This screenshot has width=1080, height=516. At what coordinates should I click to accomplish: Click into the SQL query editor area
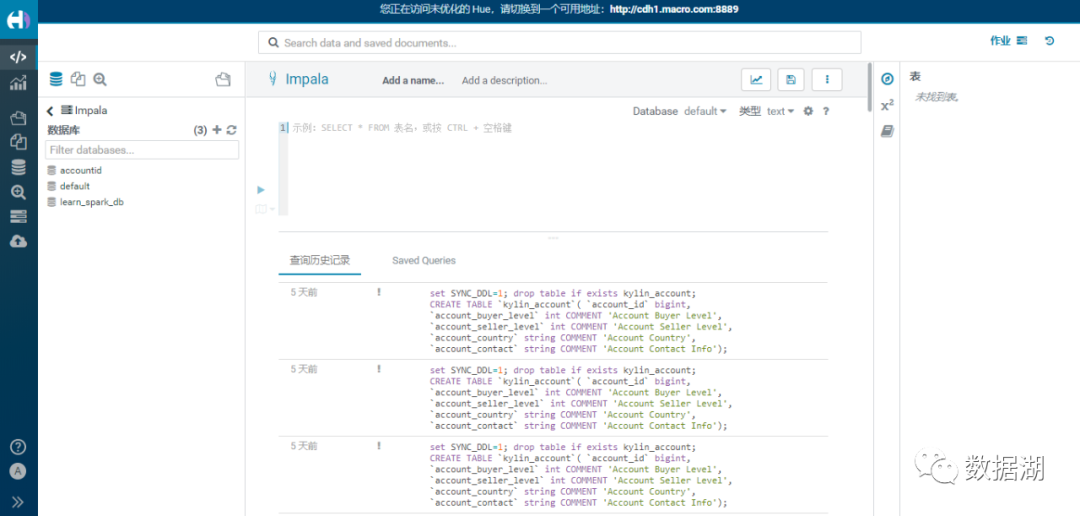557,169
